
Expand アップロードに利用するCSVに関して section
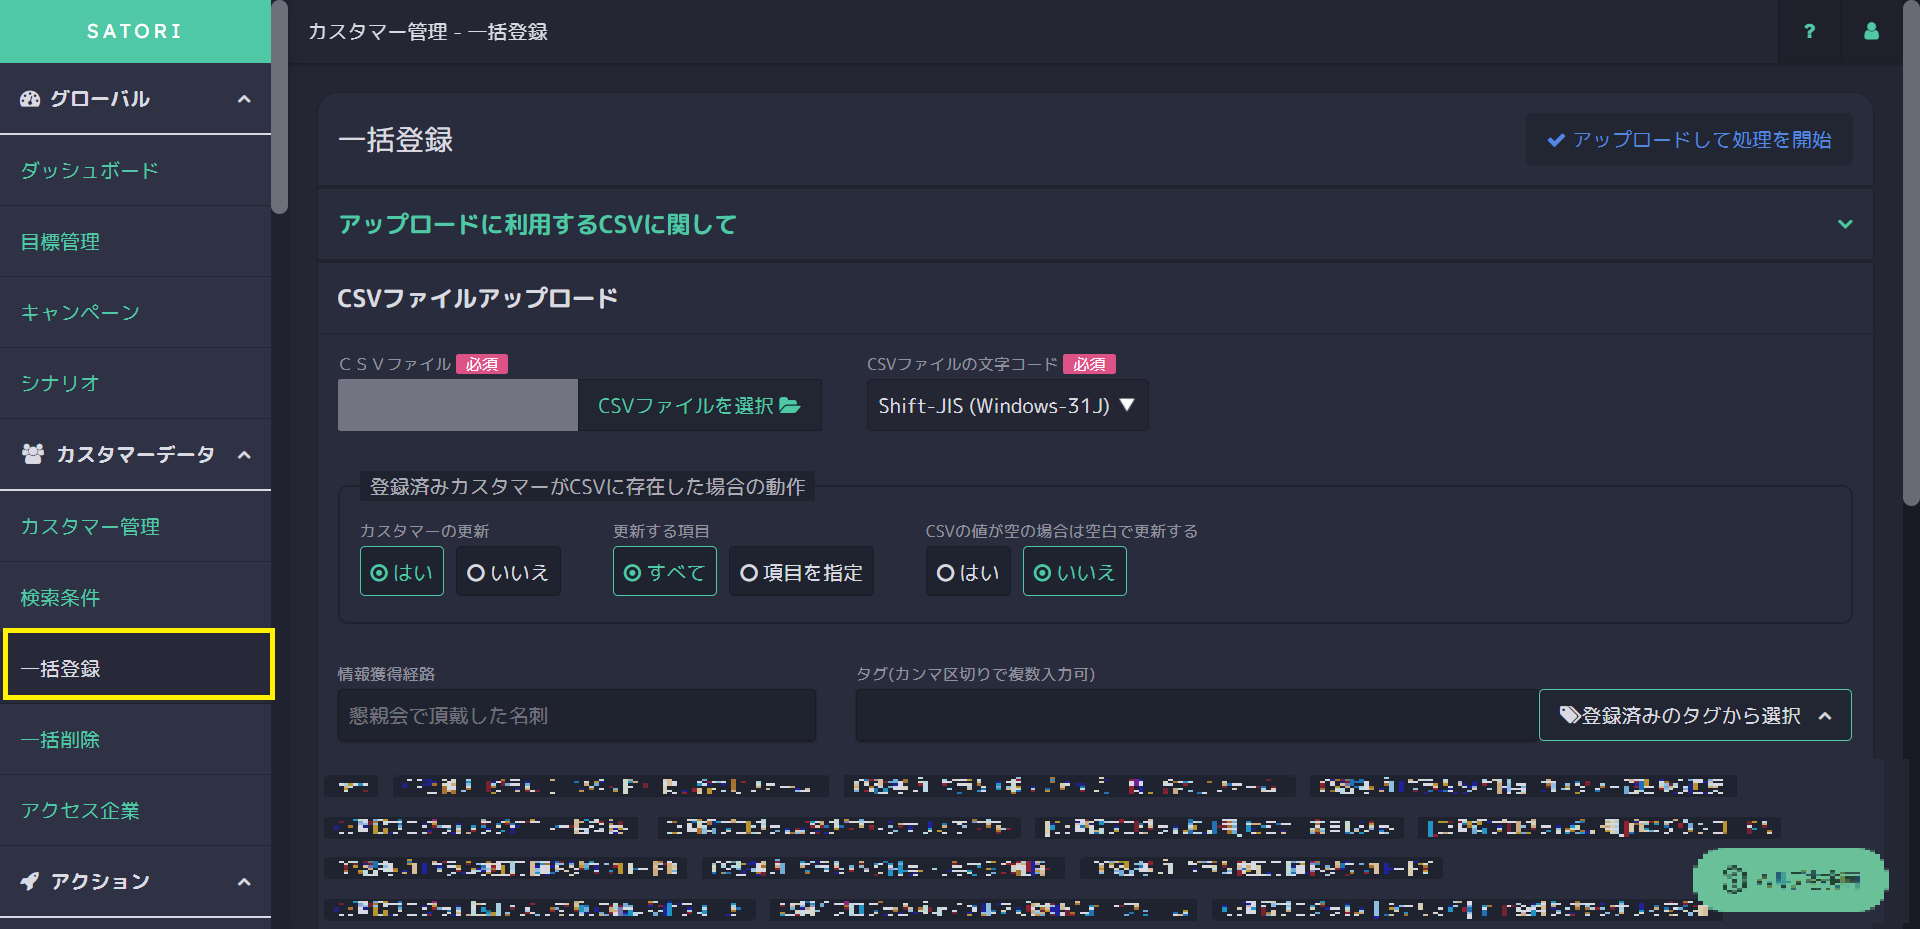(1845, 224)
